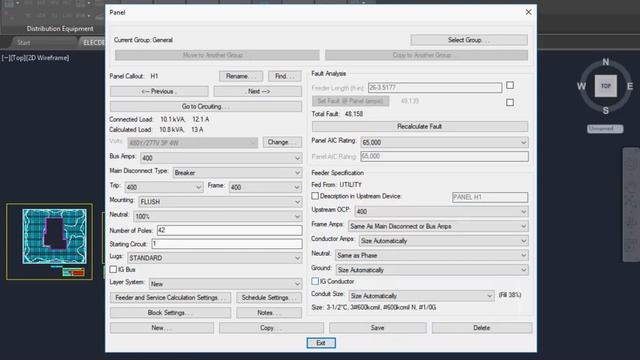640x360 pixels.
Task: Open Feeder and Service Calculation Settings
Action: coord(170,298)
